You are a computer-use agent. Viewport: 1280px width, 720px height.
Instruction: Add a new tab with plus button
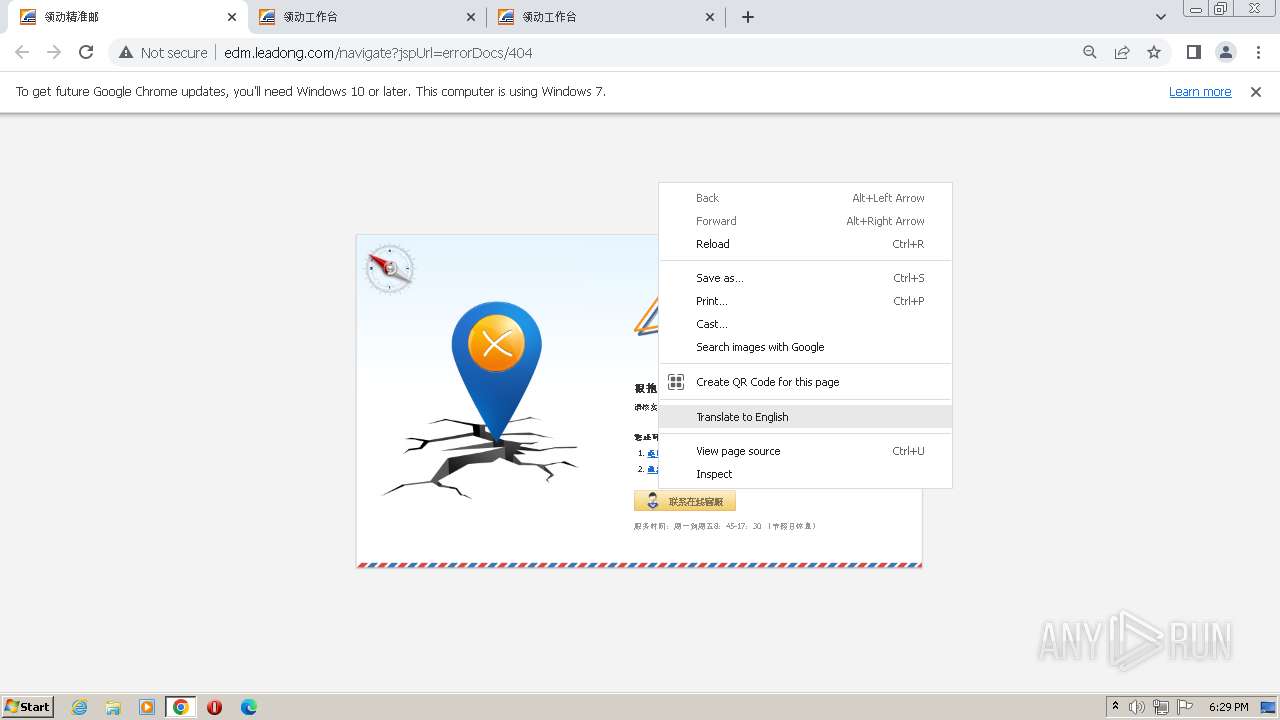[748, 17]
